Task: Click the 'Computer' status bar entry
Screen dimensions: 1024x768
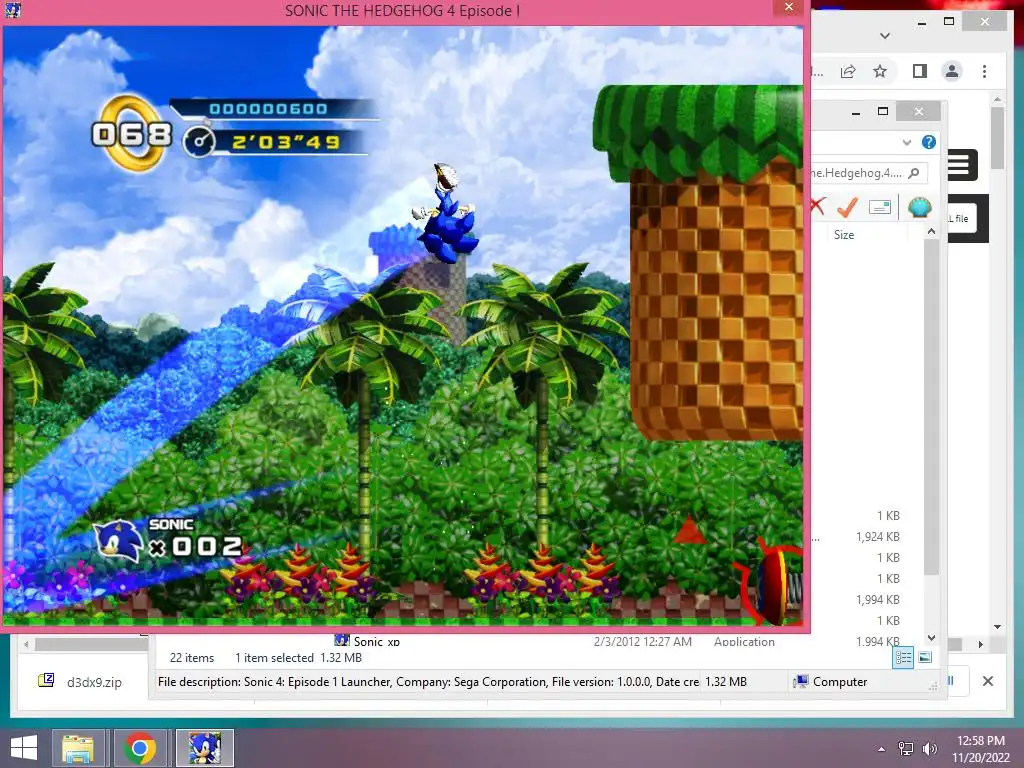Action: 831,682
